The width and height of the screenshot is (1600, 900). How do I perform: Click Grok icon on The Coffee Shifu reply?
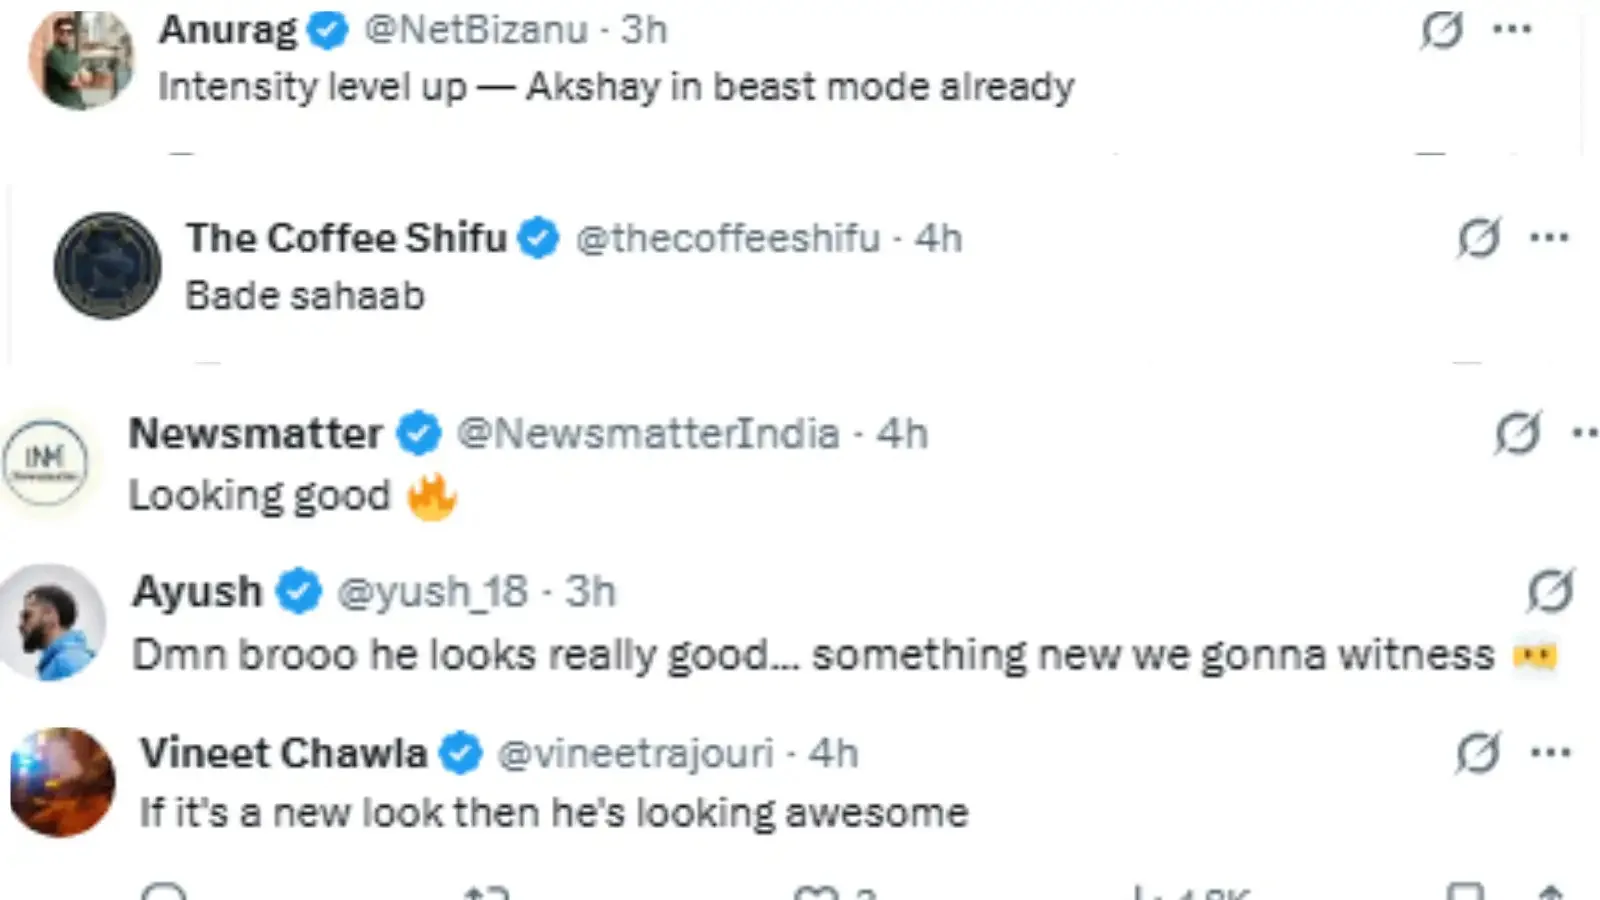click(1478, 238)
